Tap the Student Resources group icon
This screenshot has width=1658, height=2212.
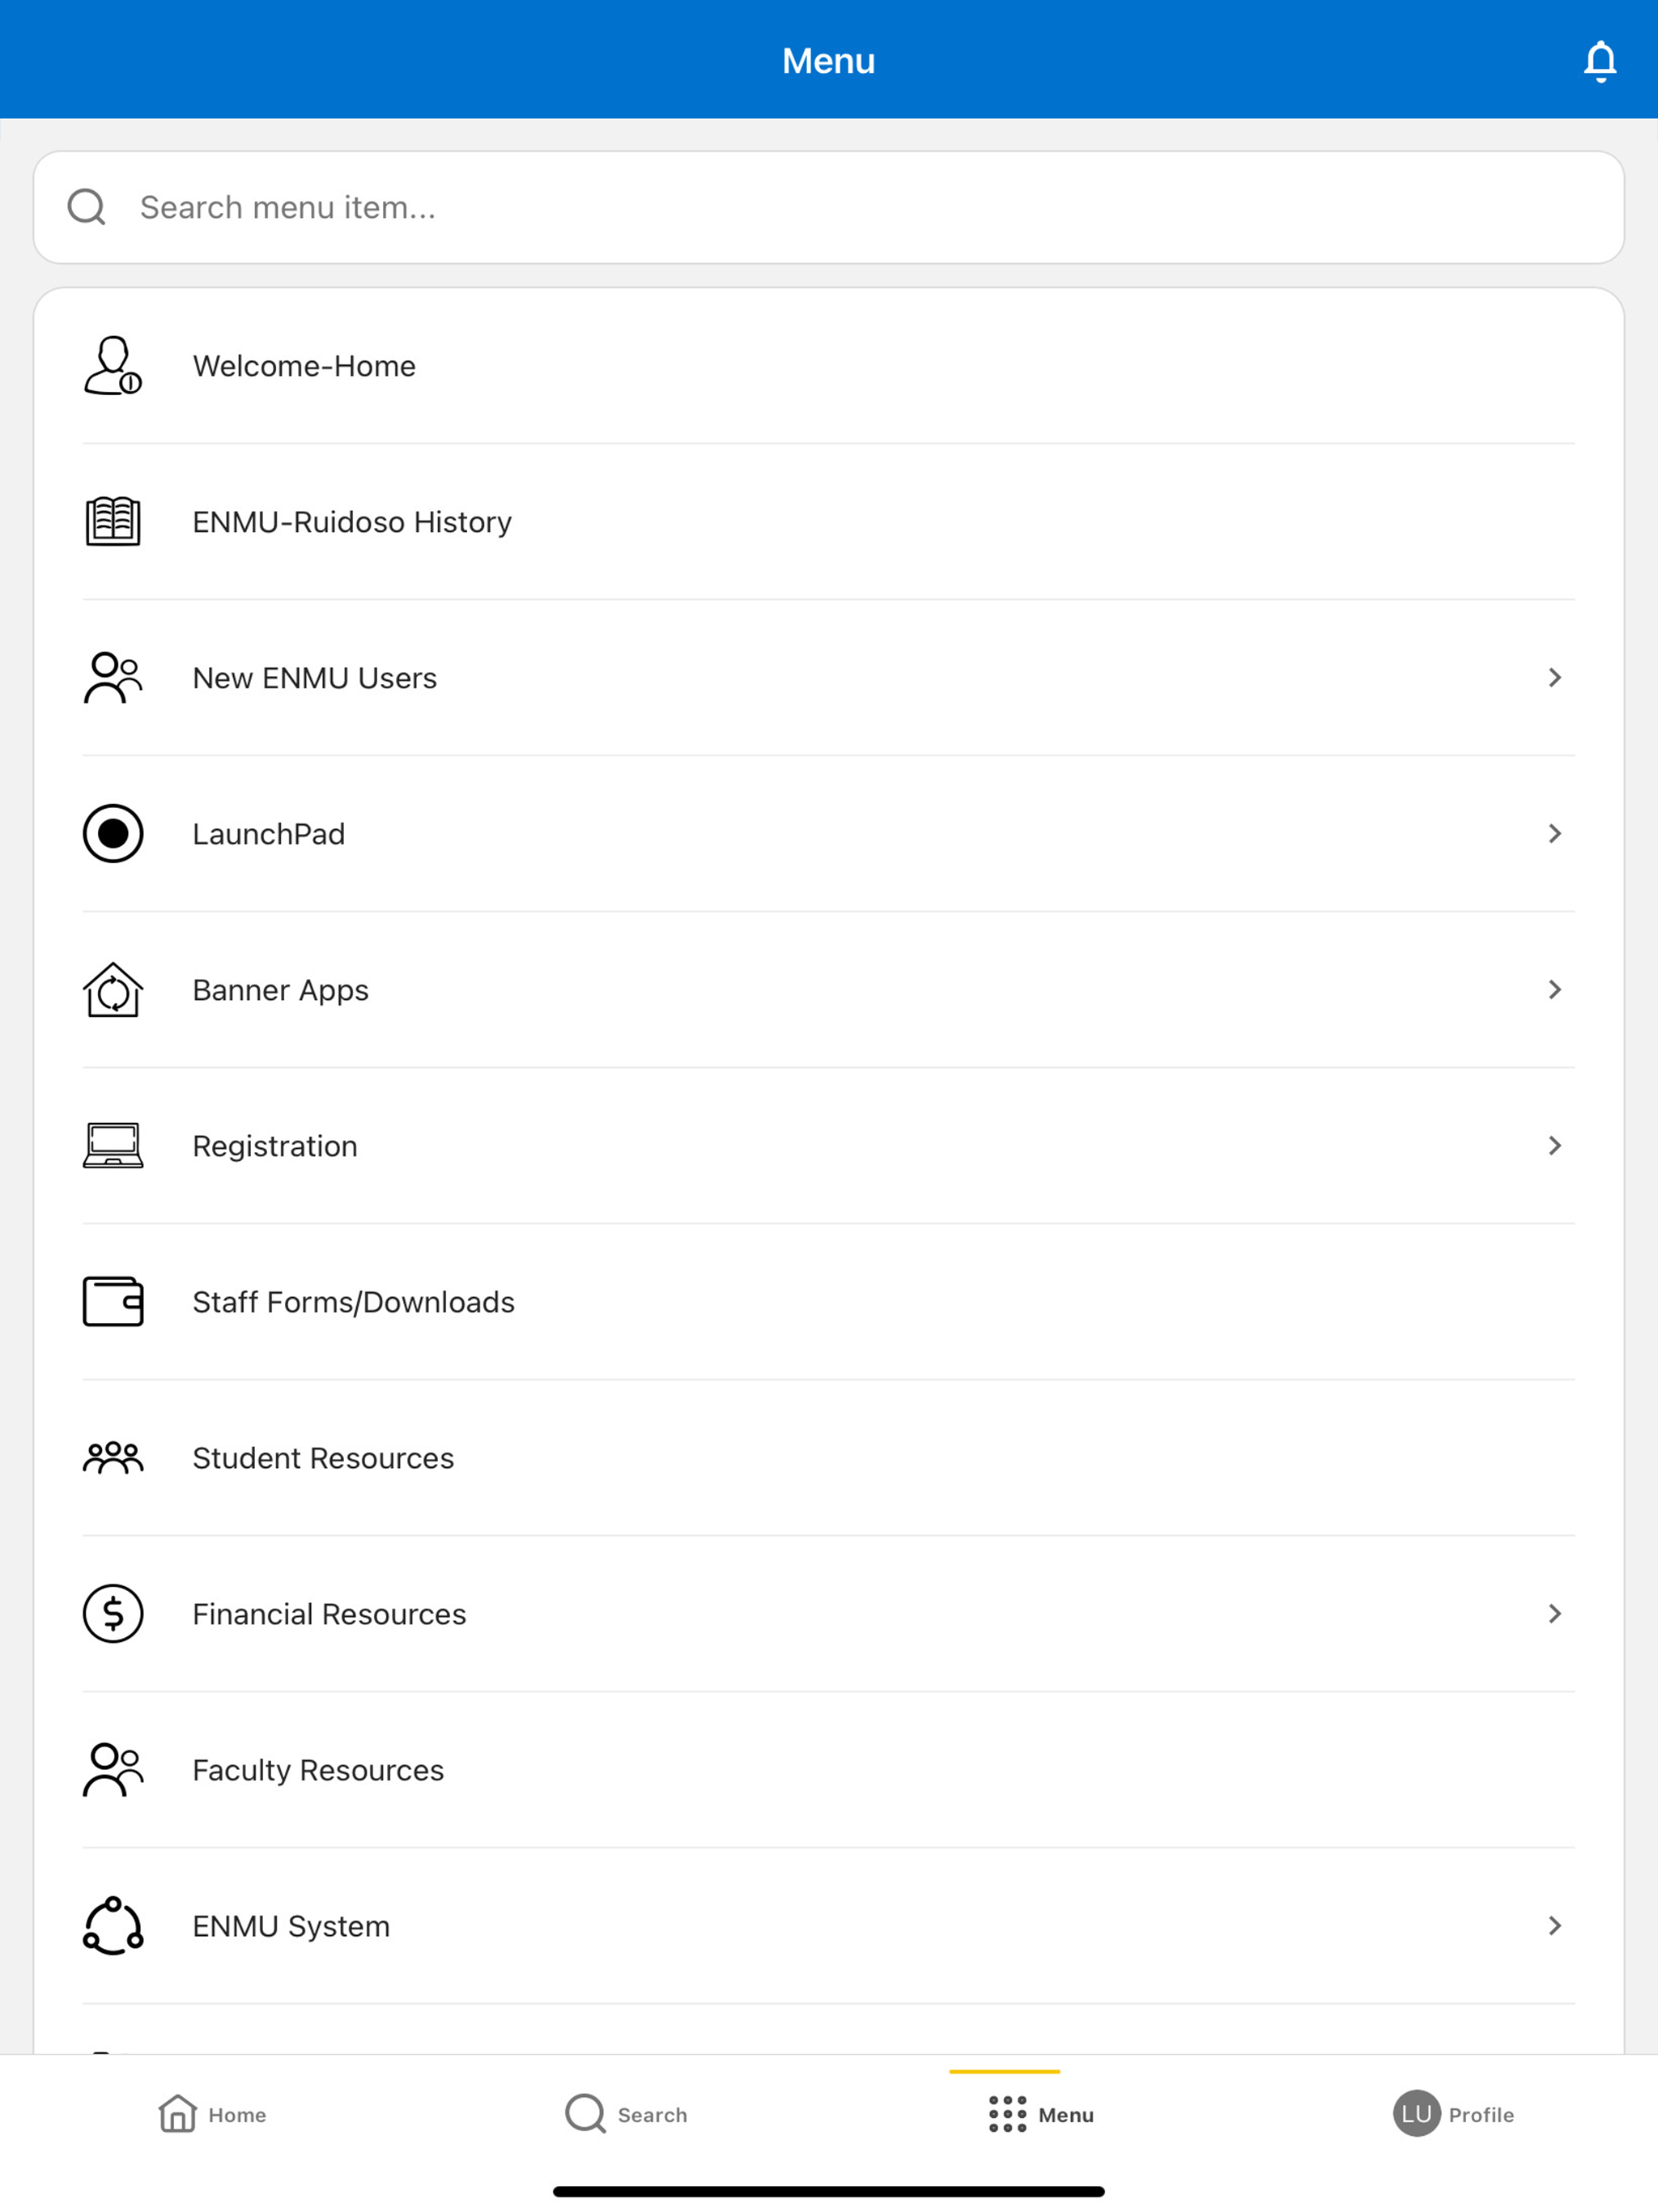[x=113, y=1457]
